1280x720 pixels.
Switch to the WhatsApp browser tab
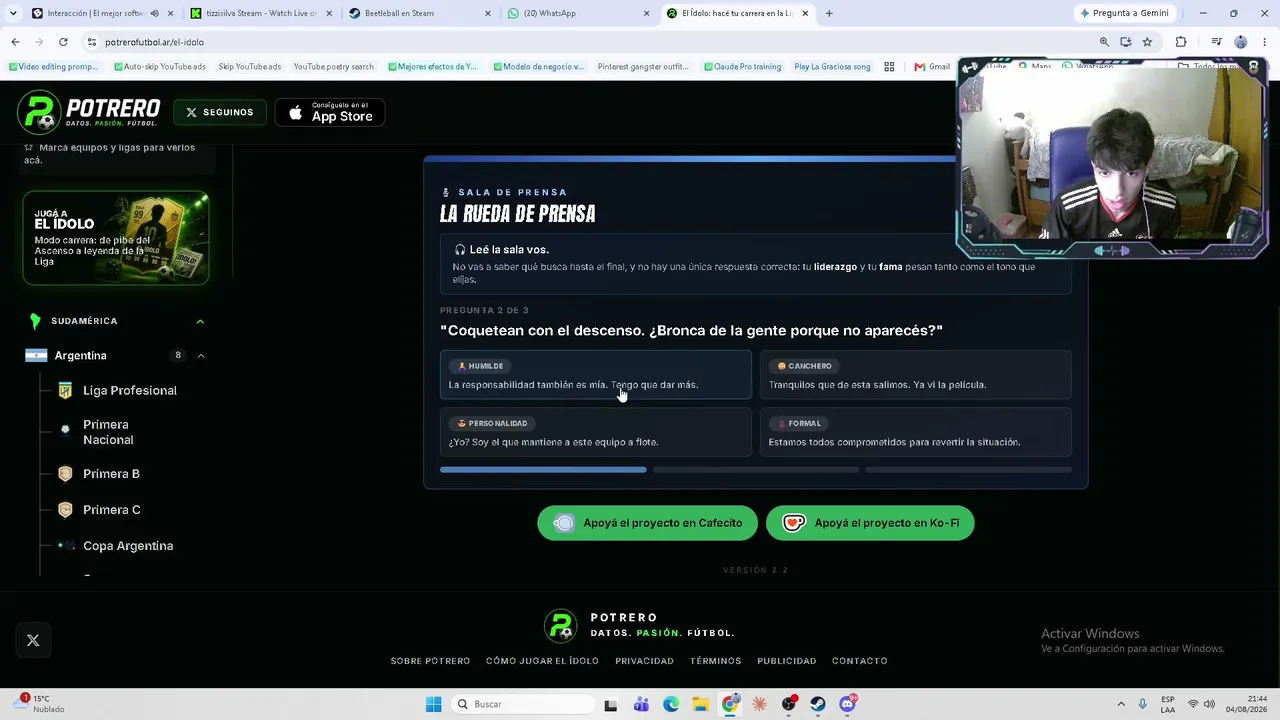pos(579,13)
